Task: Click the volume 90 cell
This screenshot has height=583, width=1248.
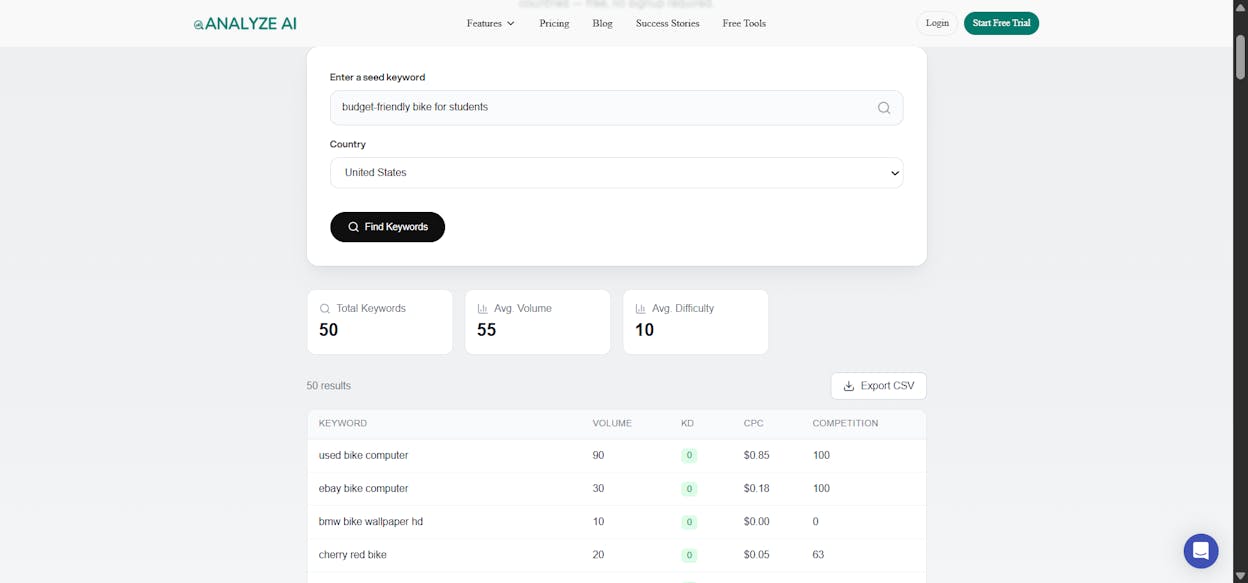Action: (598, 455)
